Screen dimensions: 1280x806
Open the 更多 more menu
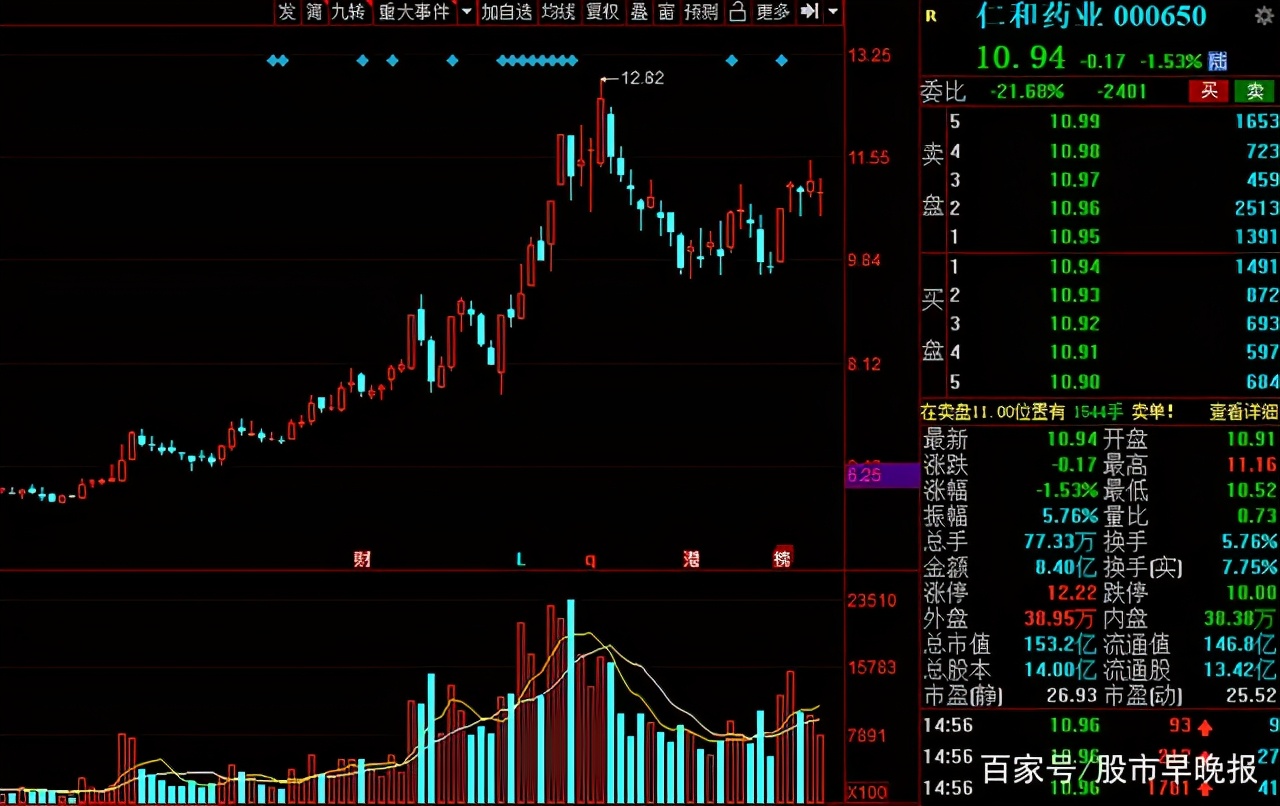click(x=773, y=12)
